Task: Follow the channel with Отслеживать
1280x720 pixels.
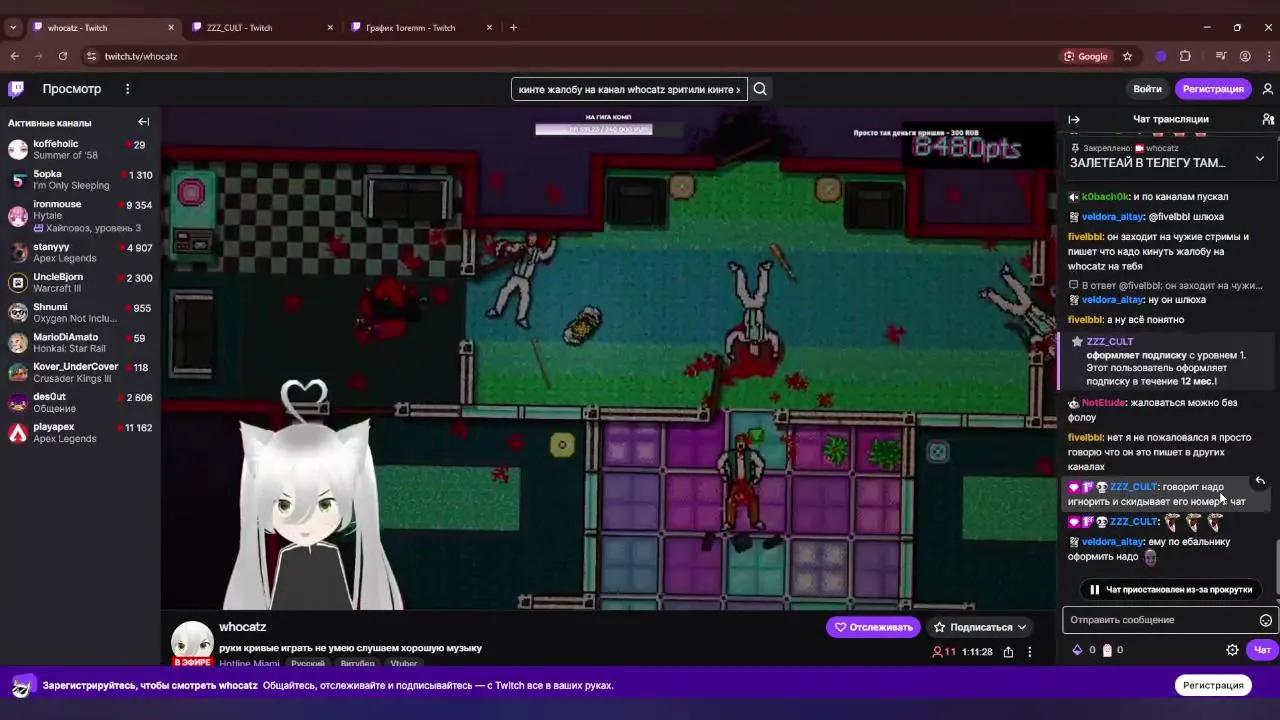Action: click(x=873, y=627)
